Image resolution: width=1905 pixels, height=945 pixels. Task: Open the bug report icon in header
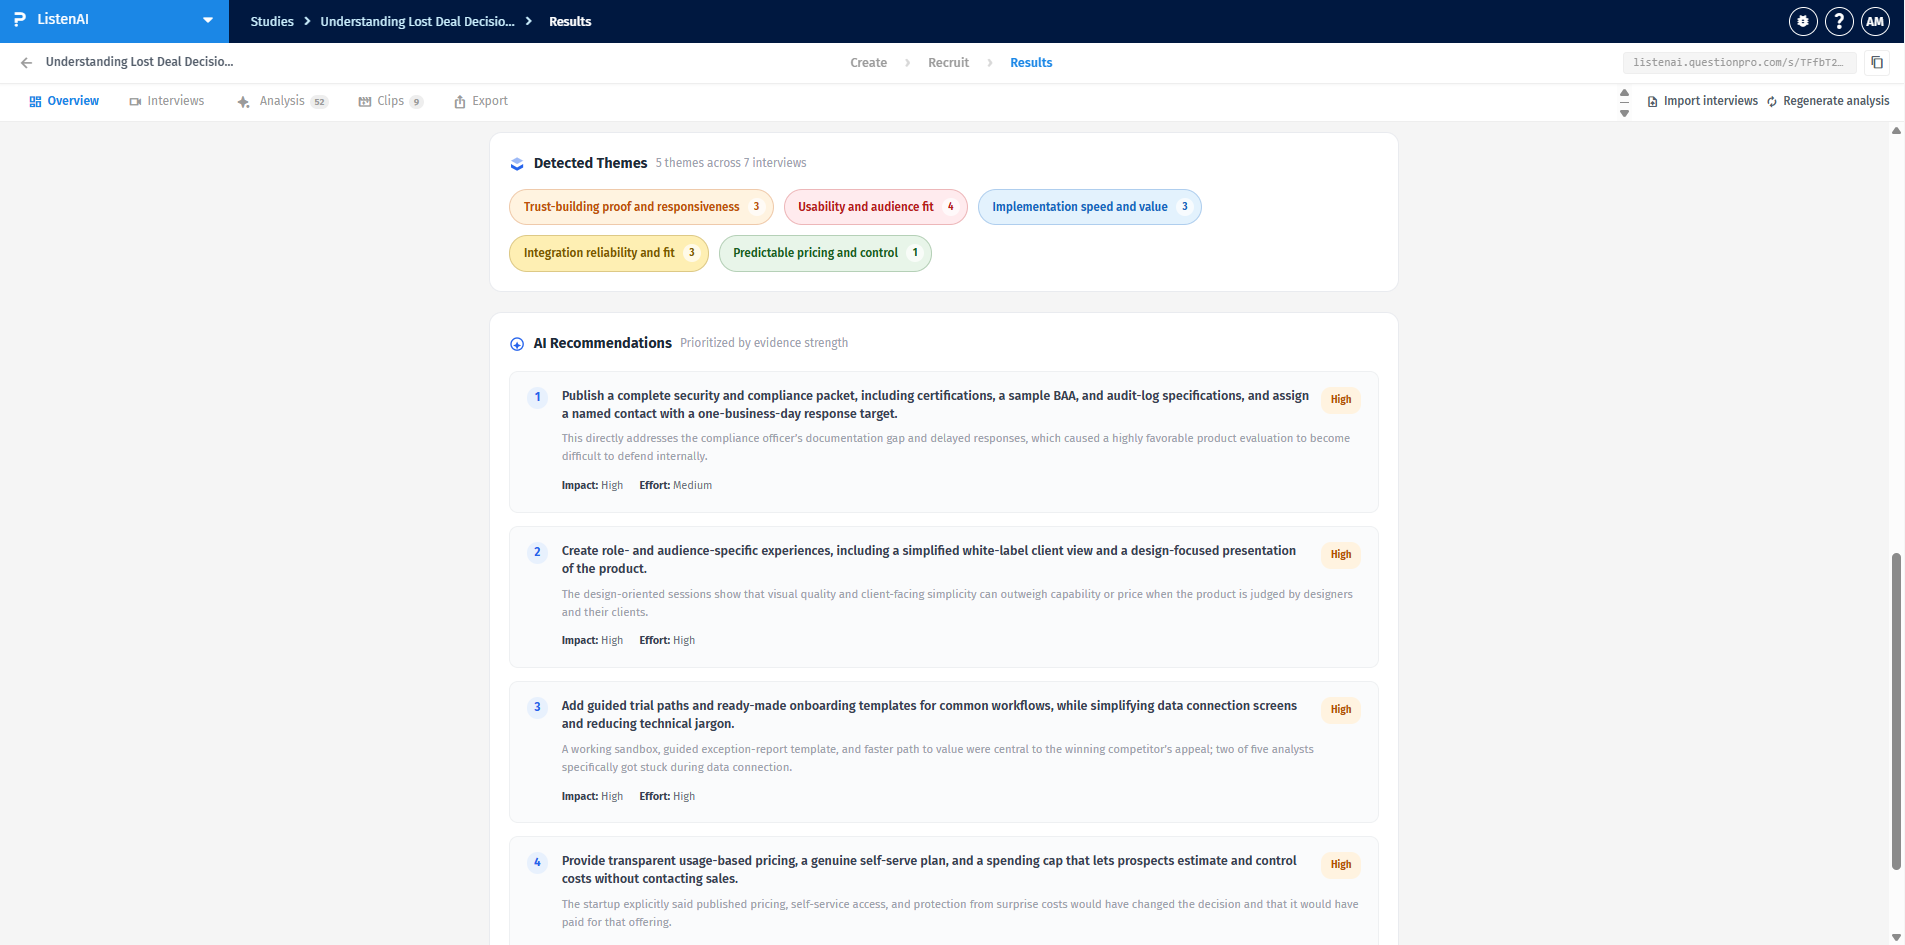pos(1803,21)
